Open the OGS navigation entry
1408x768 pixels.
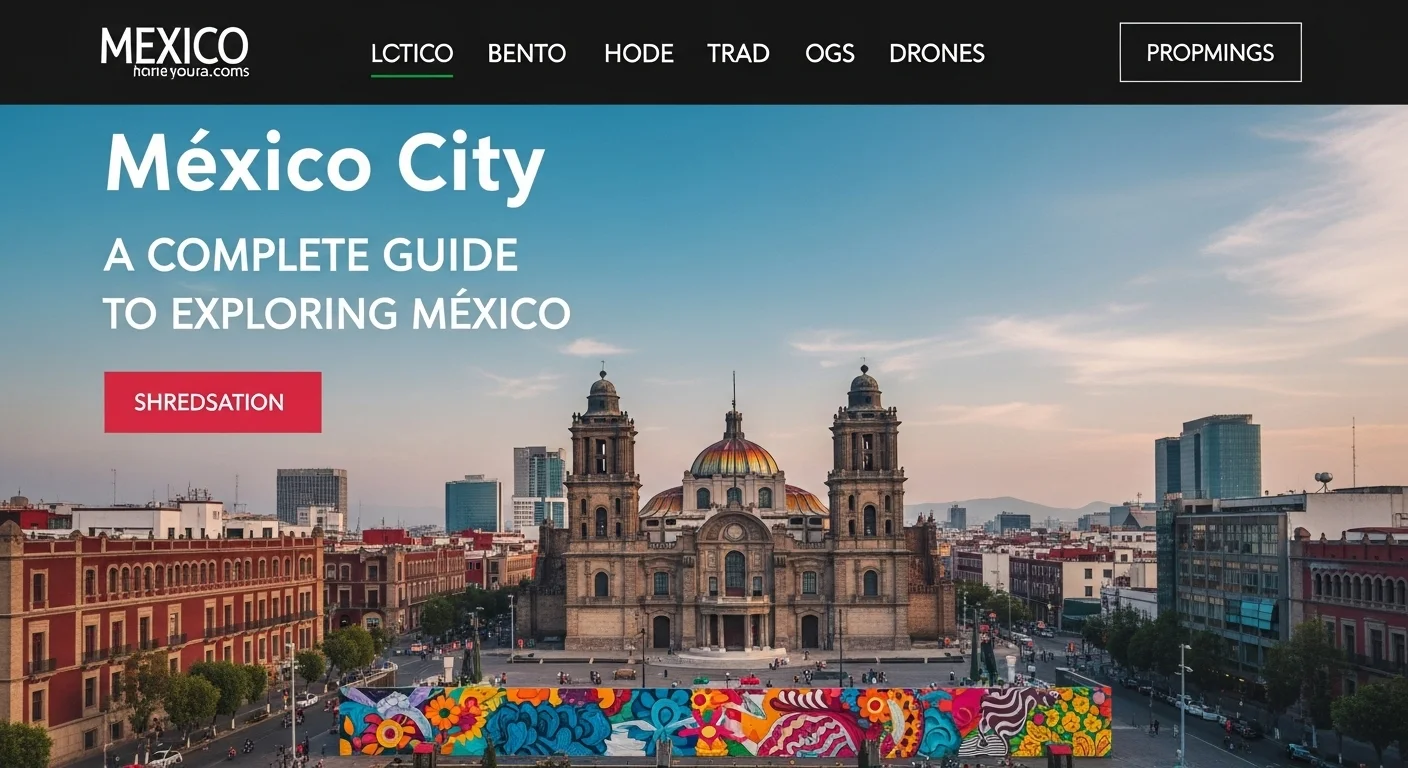coord(830,54)
